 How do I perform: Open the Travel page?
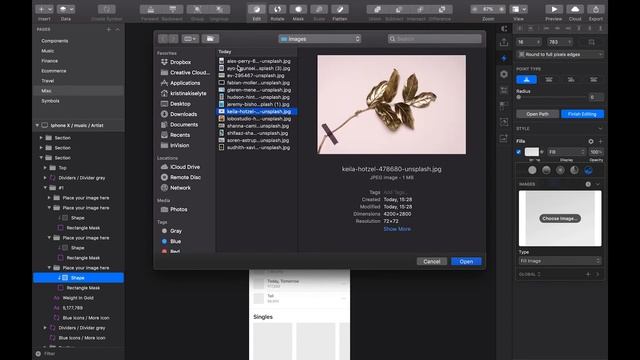click(47, 81)
